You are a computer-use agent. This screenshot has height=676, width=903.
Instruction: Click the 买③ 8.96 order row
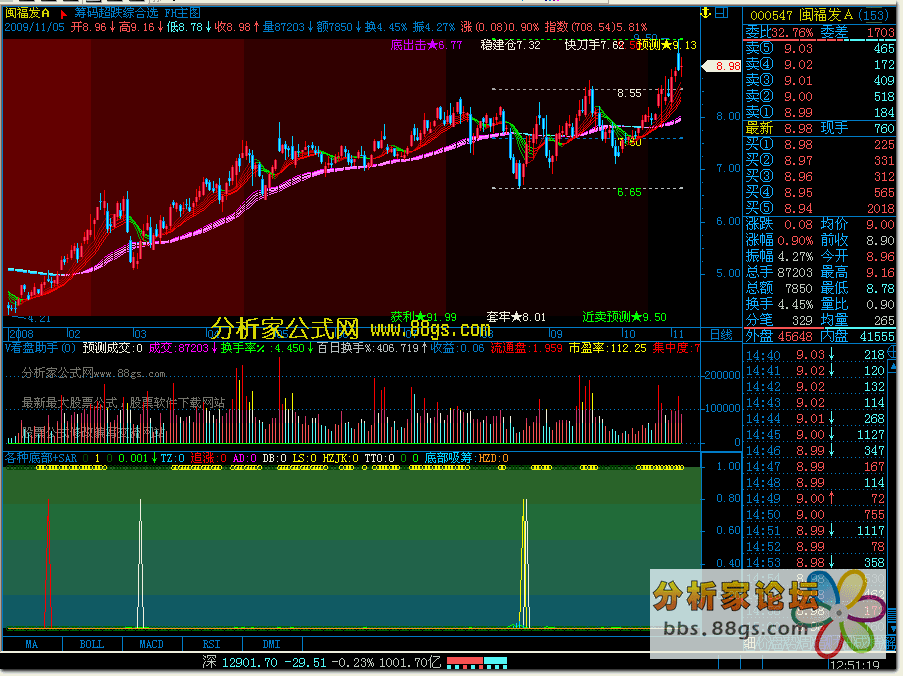[x=820, y=177]
